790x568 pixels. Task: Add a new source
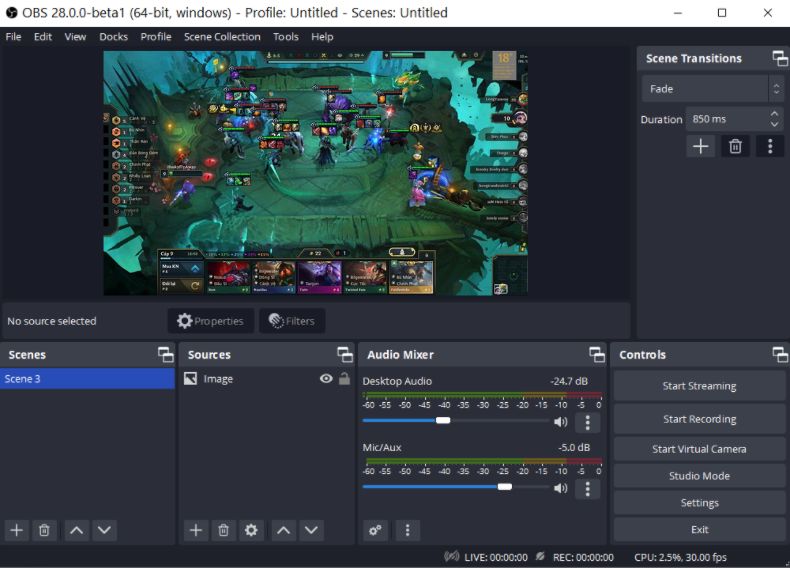196,530
